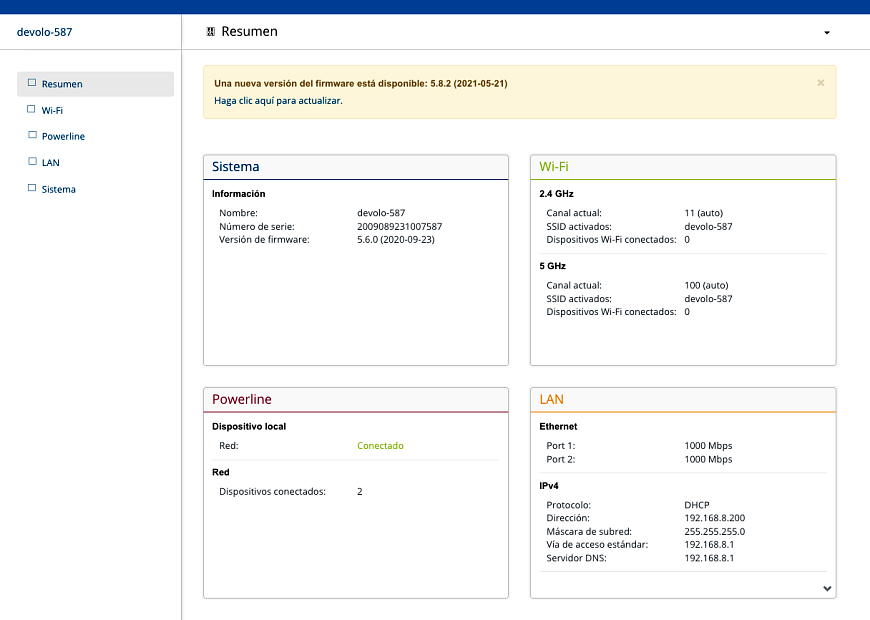The image size is (870, 620).
Task: Navigate to Sistema in the sidebar
Action: (58, 189)
